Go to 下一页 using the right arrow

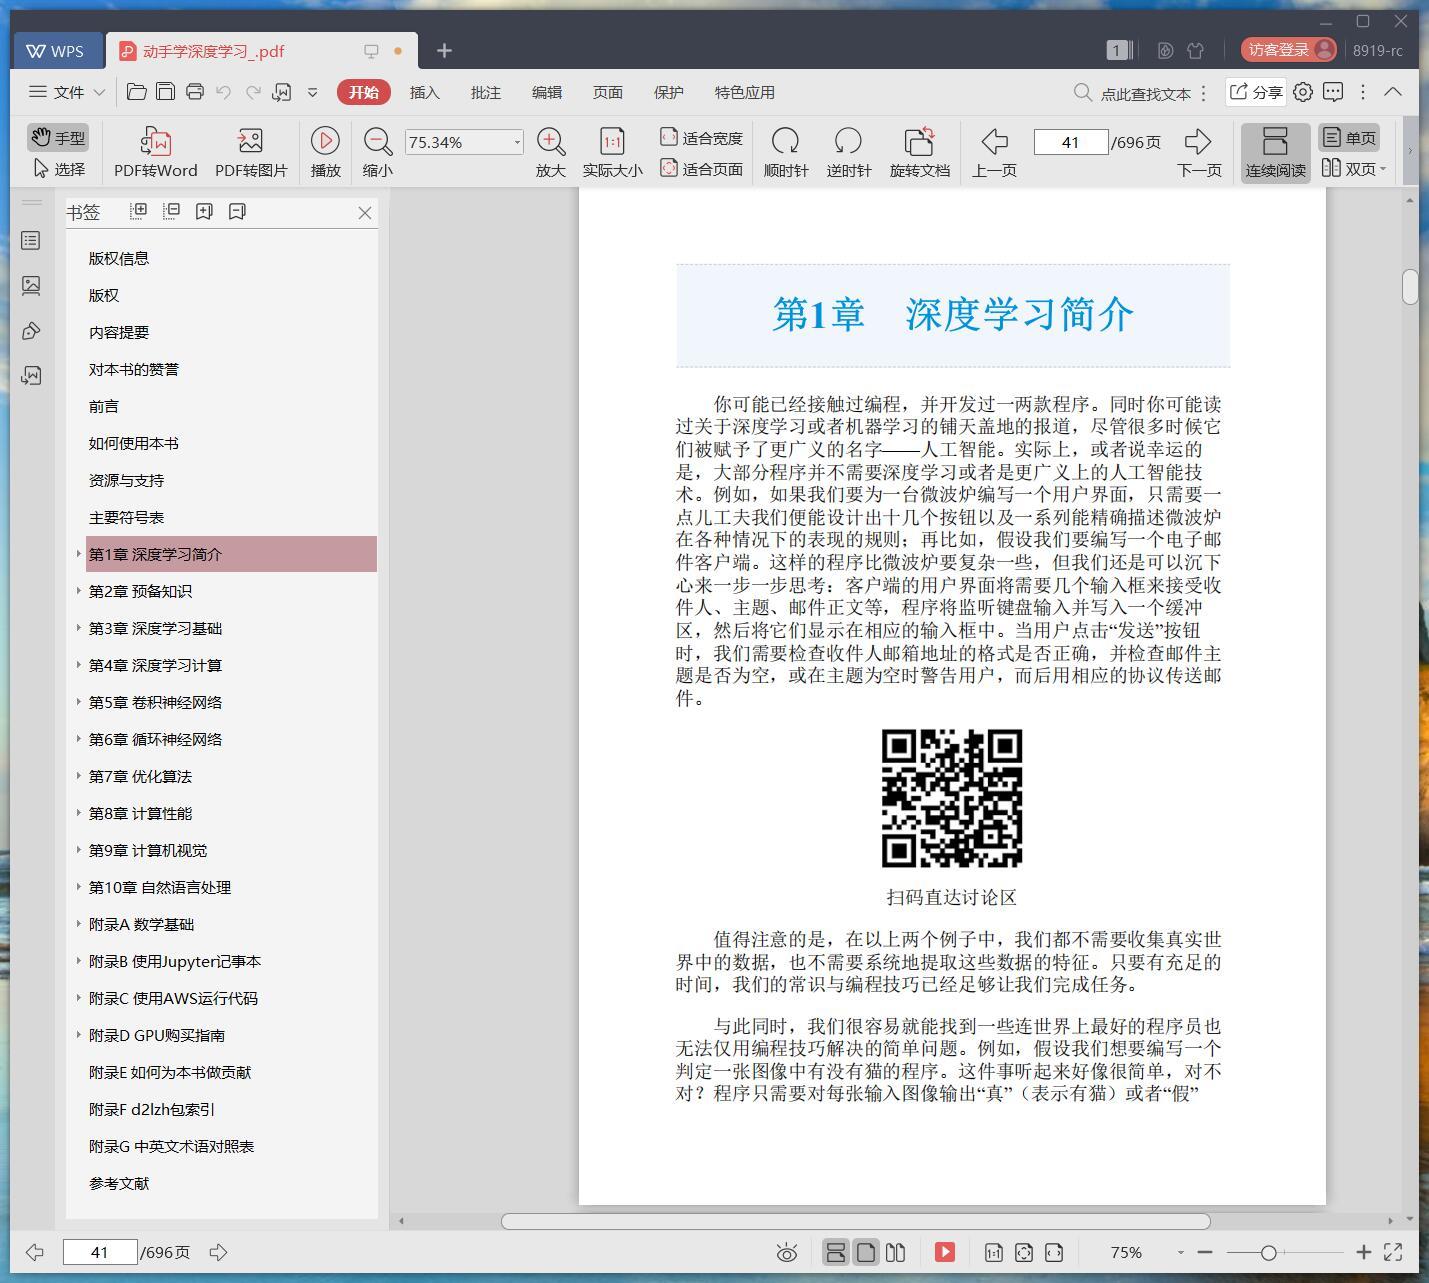pos(1198,141)
